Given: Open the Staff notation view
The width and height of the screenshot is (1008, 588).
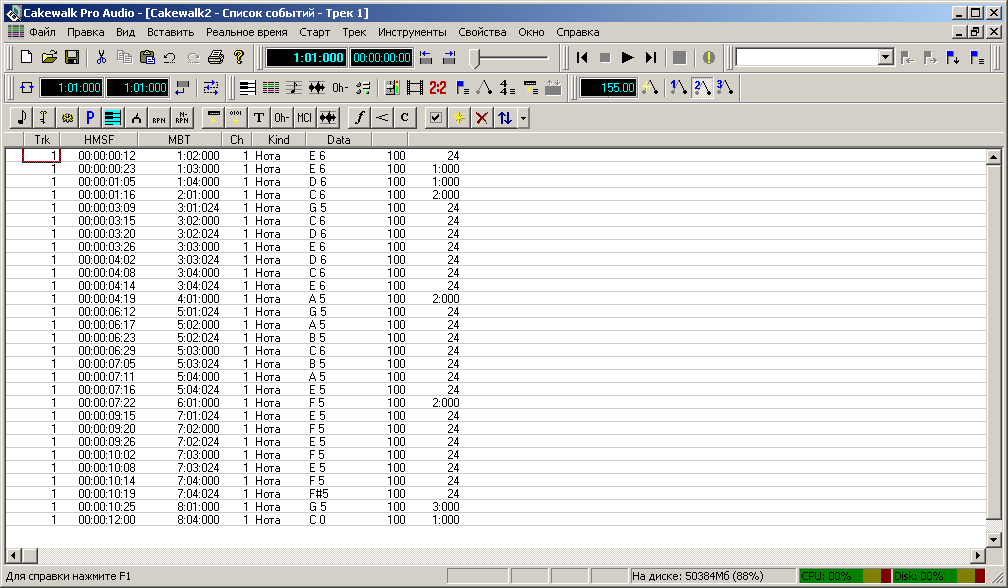Looking at the screenshot, I should [x=294, y=87].
